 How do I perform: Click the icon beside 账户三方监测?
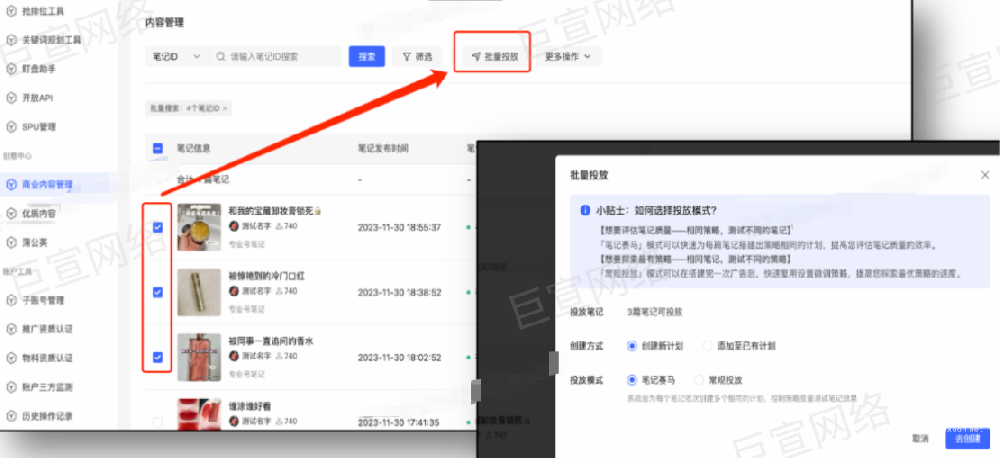point(11,387)
